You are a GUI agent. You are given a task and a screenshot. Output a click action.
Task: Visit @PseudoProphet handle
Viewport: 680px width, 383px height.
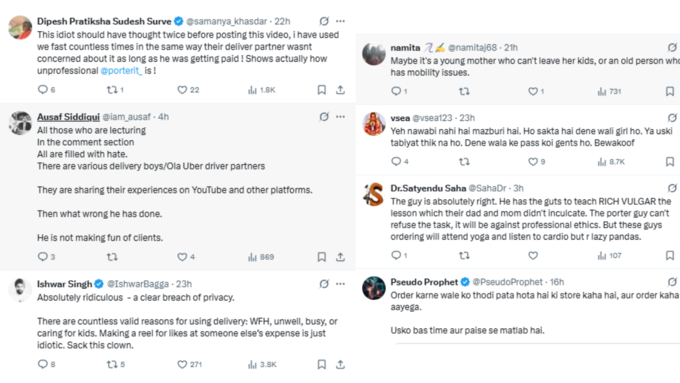coord(507,282)
